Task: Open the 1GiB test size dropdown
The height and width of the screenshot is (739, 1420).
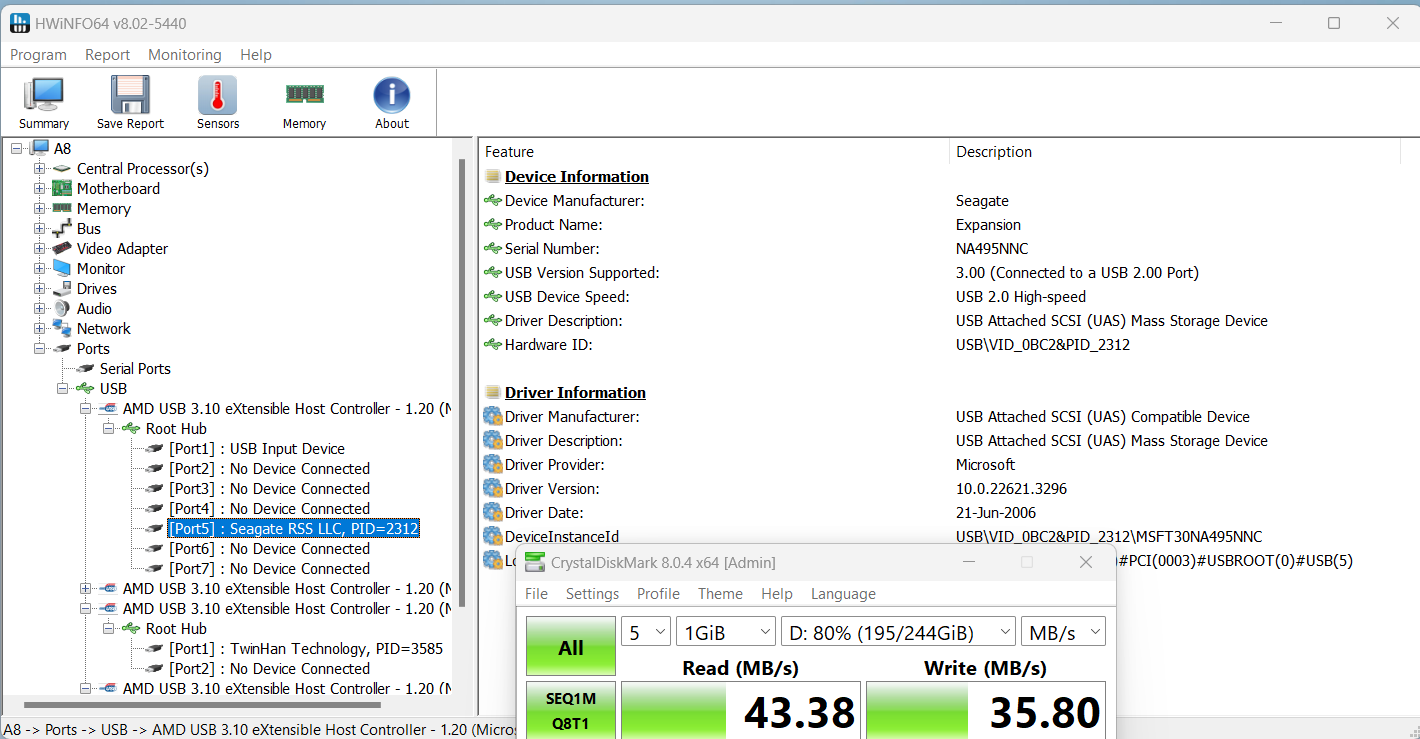Action: click(x=725, y=632)
